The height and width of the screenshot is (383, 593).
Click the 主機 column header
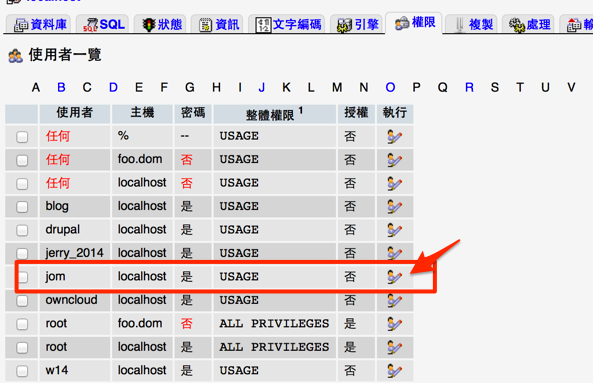[x=142, y=113]
